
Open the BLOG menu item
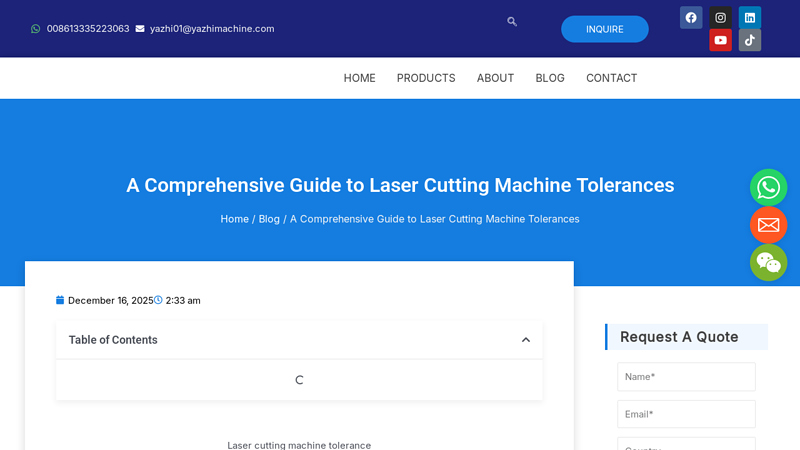tap(550, 78)
